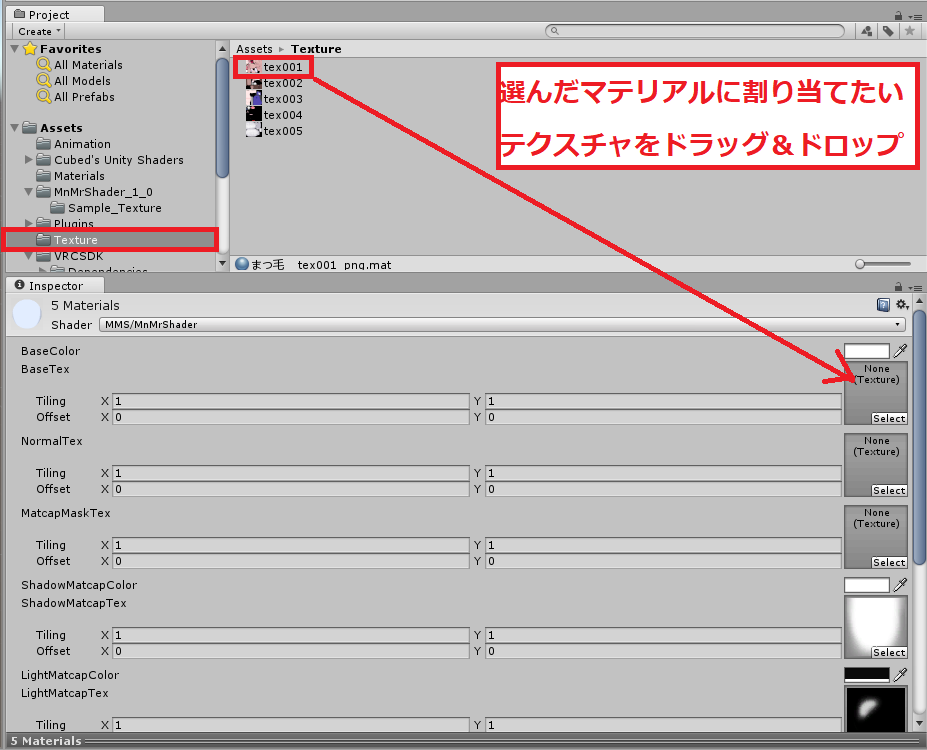Screen dimensions: 927x750
Task: Select the Materials folder
Action: tap(70, 176)
